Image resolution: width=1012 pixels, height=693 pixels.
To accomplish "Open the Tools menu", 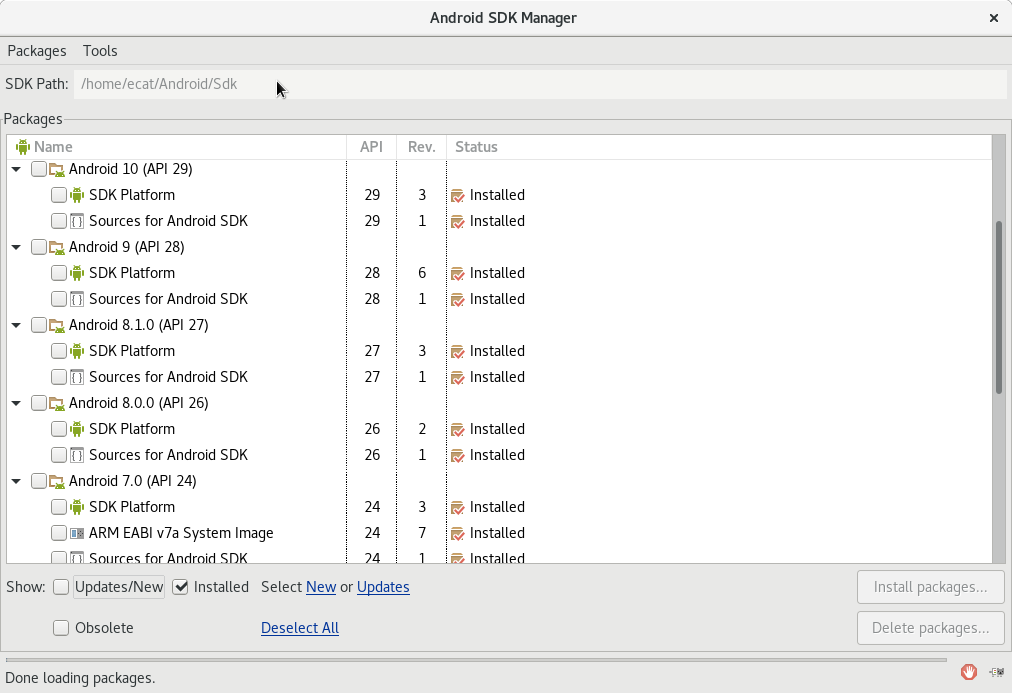I will click(x=100, y=51).
